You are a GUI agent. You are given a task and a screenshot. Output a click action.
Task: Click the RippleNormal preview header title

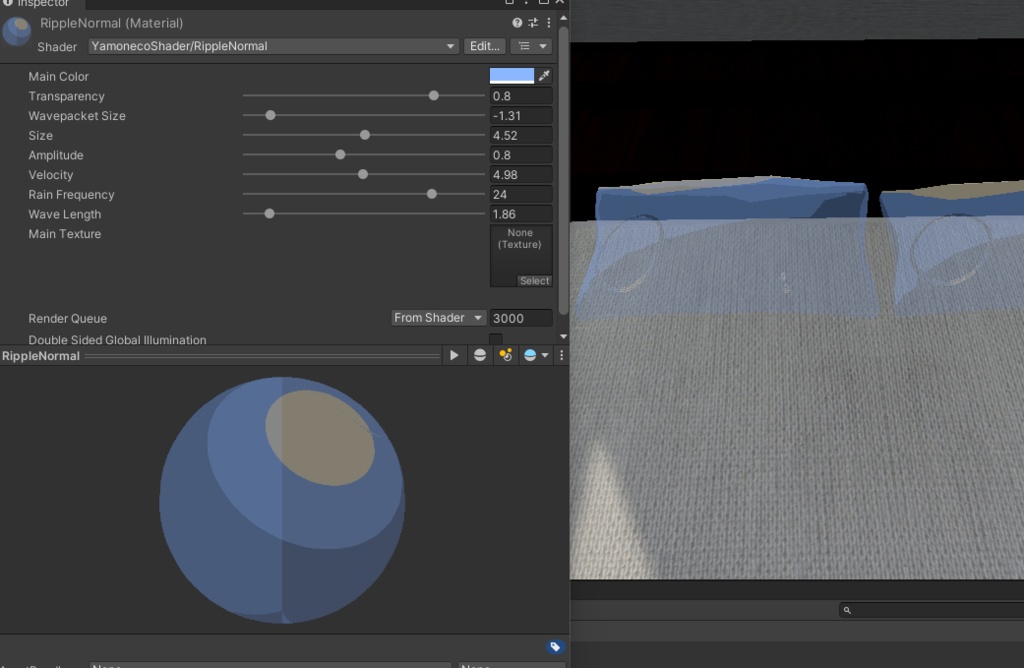[40, 356]
